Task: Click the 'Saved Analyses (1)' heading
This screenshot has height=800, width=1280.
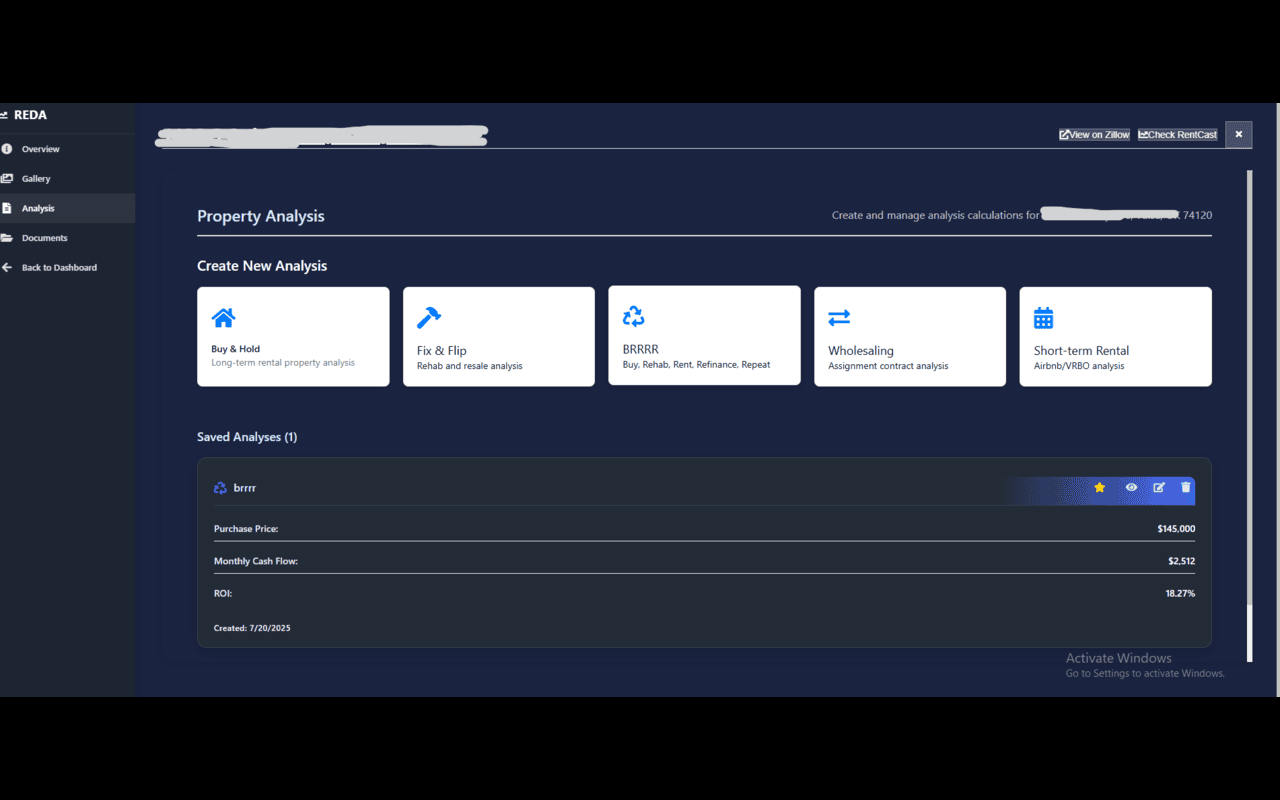Action: (x=247, y=437)
